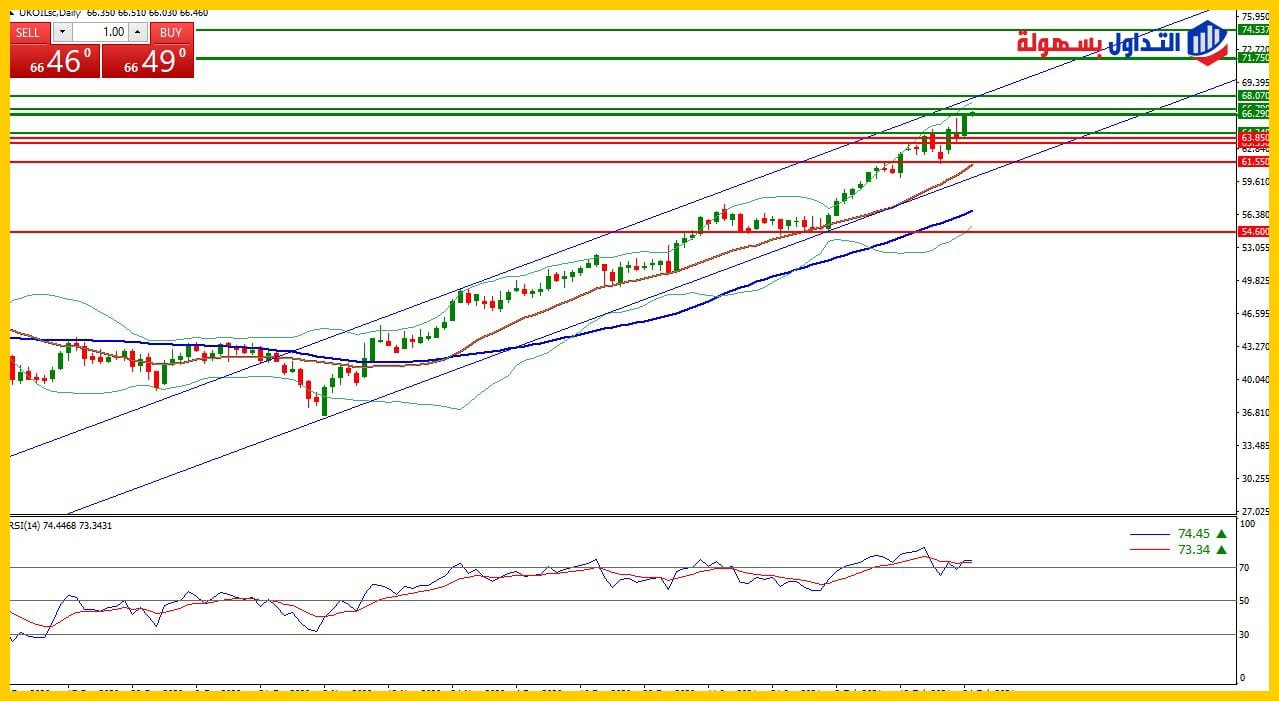Click the RSI scale 70 level label

point(1245,567)
